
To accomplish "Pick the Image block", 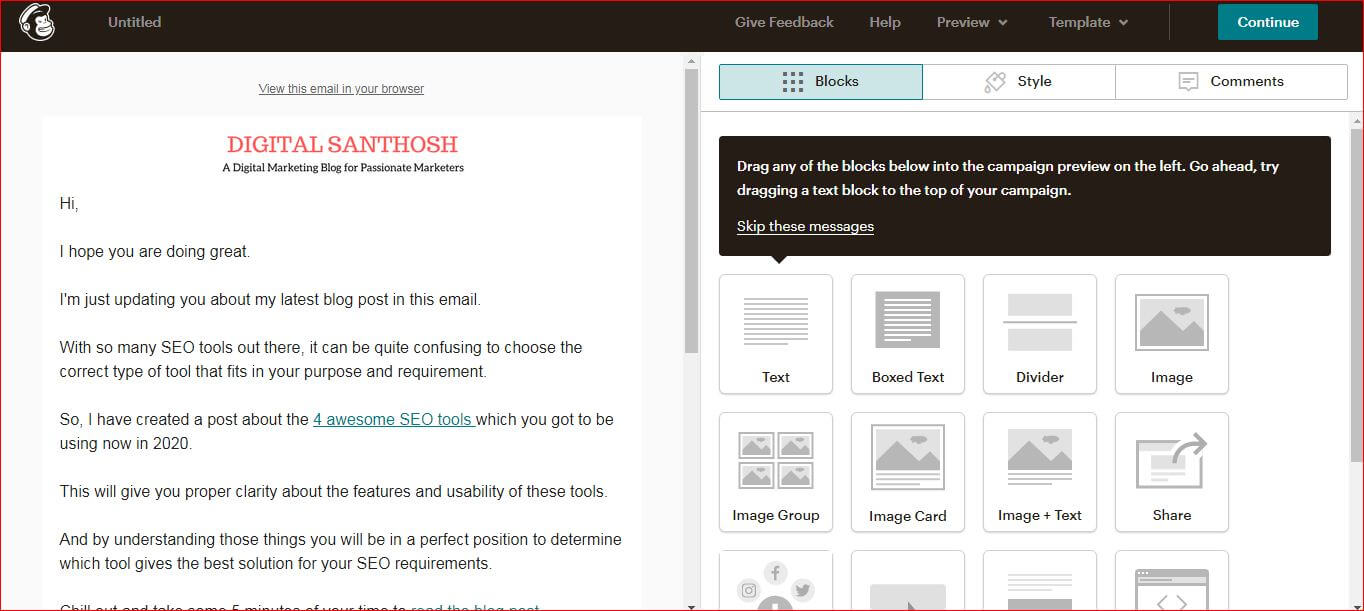I will [x=1172, y=334].
